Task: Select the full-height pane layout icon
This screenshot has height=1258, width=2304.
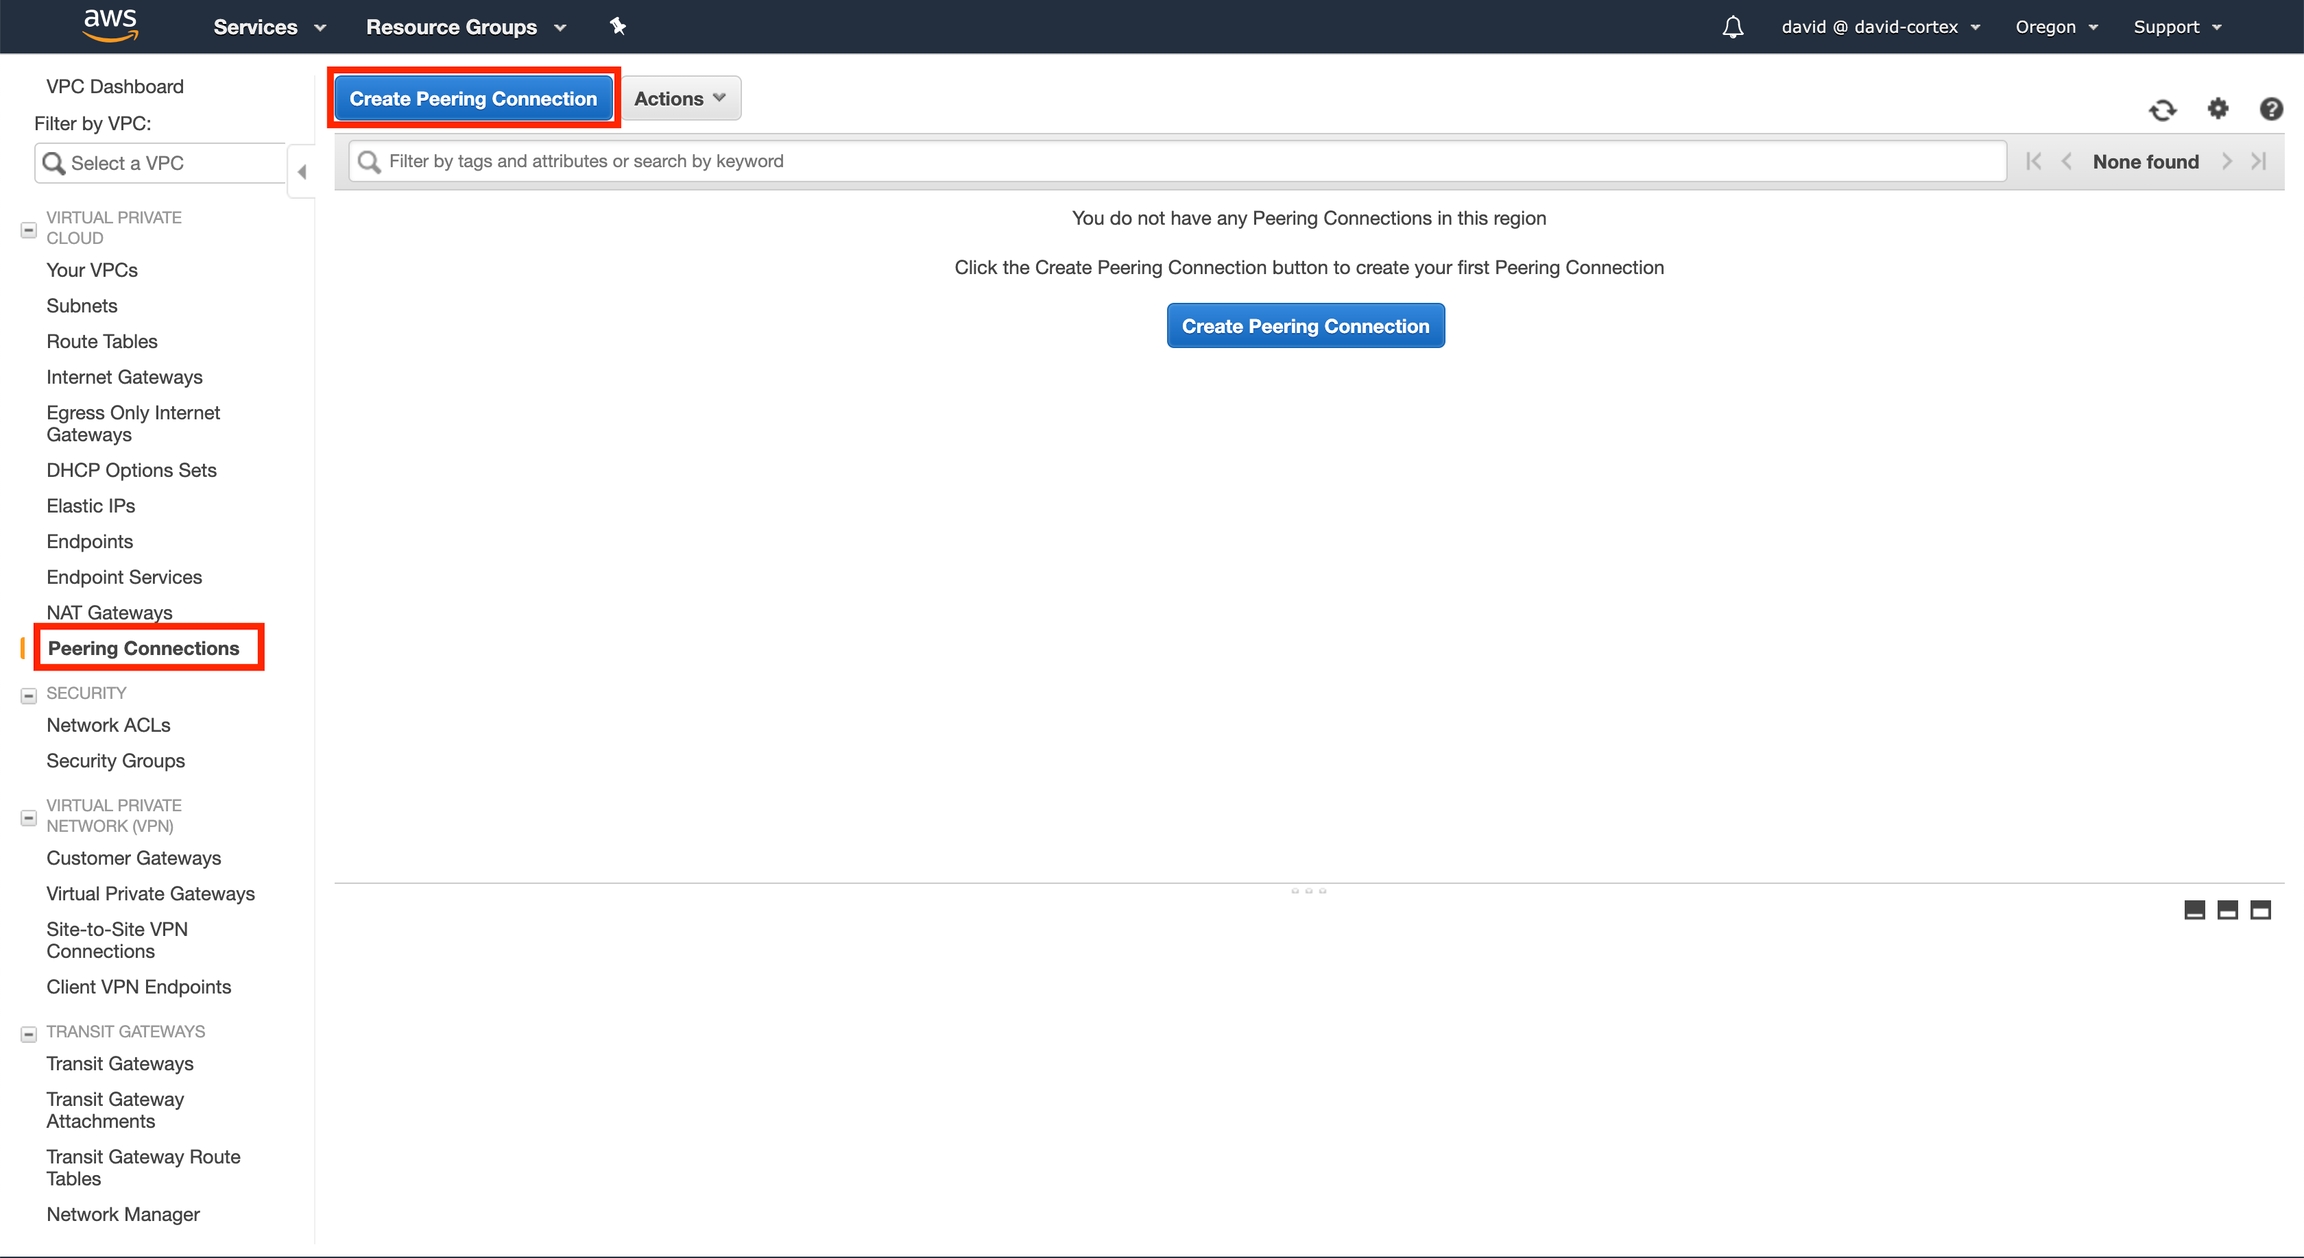Action: [2260, 909]
